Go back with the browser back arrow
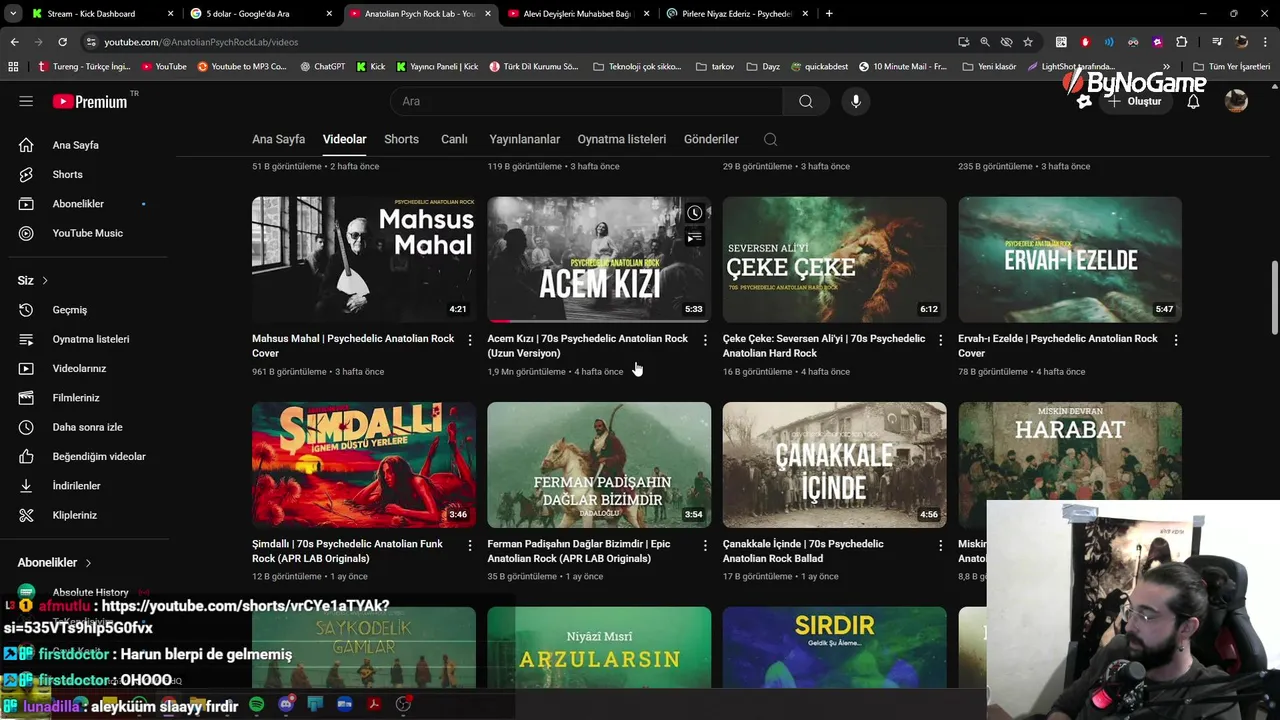Viewport: 1280px width, 720px height. pos(14,42)
